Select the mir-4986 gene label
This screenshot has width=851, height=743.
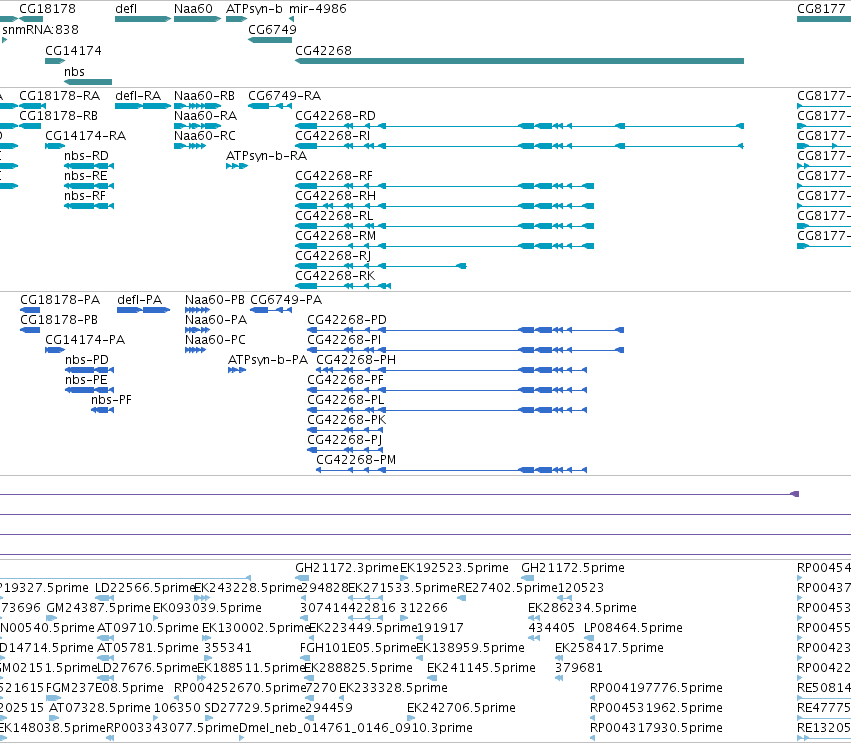tap(317, 9)
